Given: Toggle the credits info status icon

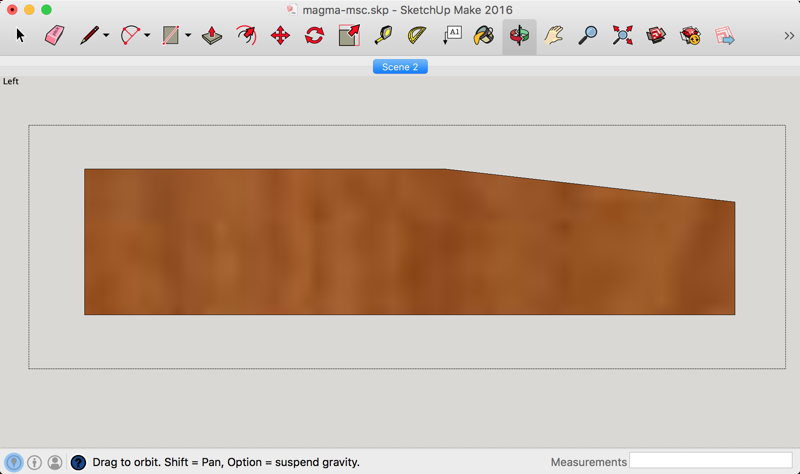Looking at the screenshot, I should (34, 463).
